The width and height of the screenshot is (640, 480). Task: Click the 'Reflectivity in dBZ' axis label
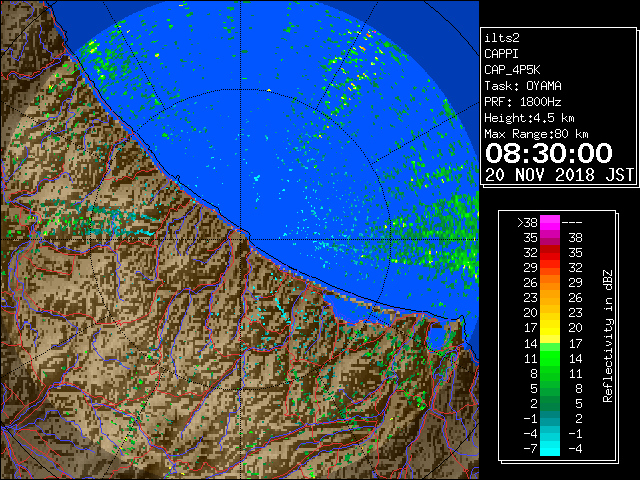608,336
